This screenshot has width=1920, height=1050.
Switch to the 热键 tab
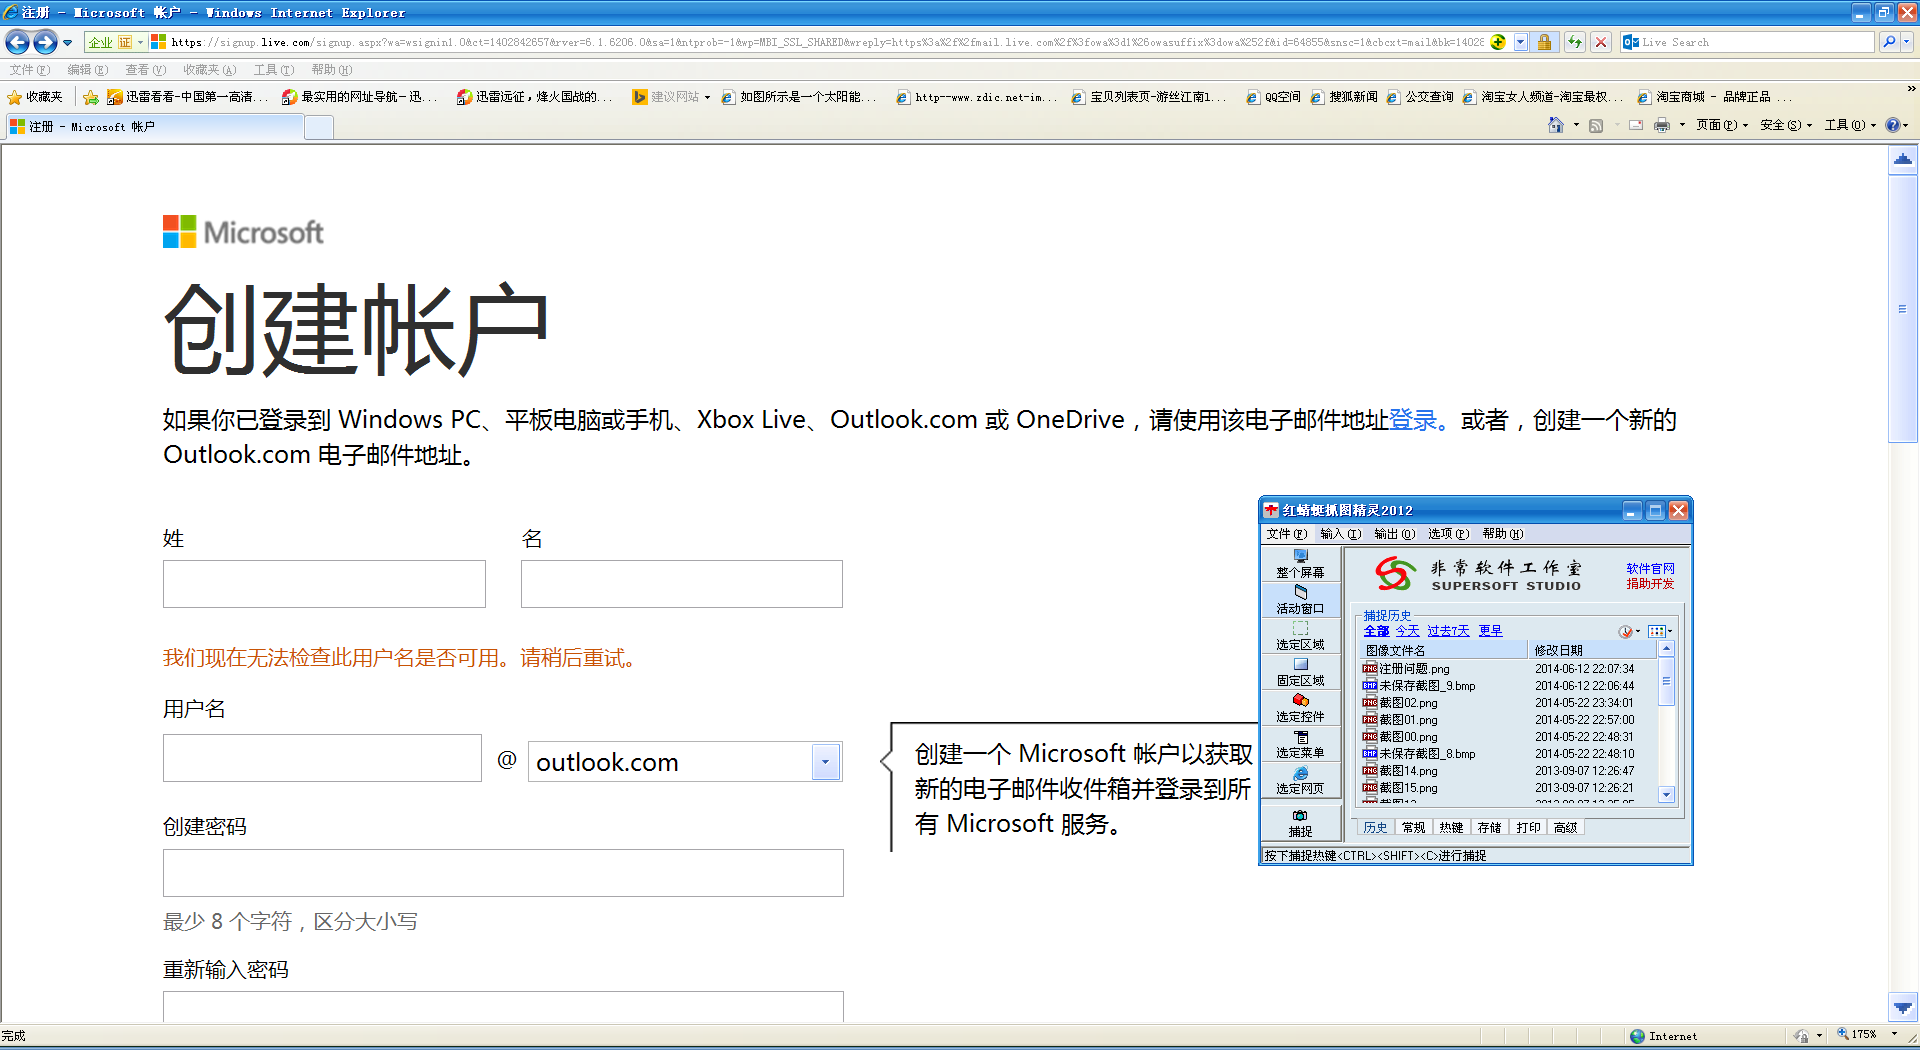point(1450,827)
